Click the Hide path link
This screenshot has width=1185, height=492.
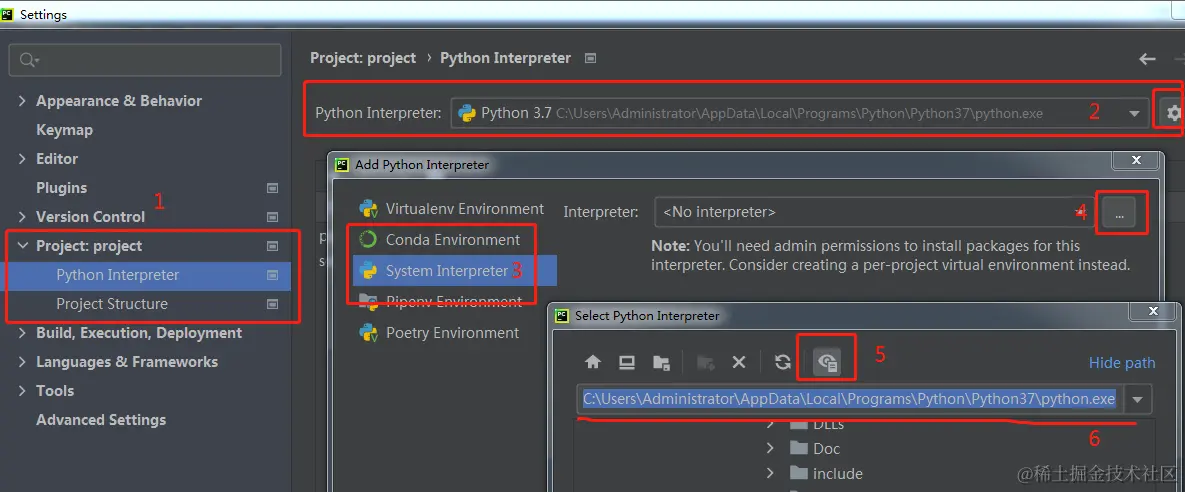pos(1121,363)
